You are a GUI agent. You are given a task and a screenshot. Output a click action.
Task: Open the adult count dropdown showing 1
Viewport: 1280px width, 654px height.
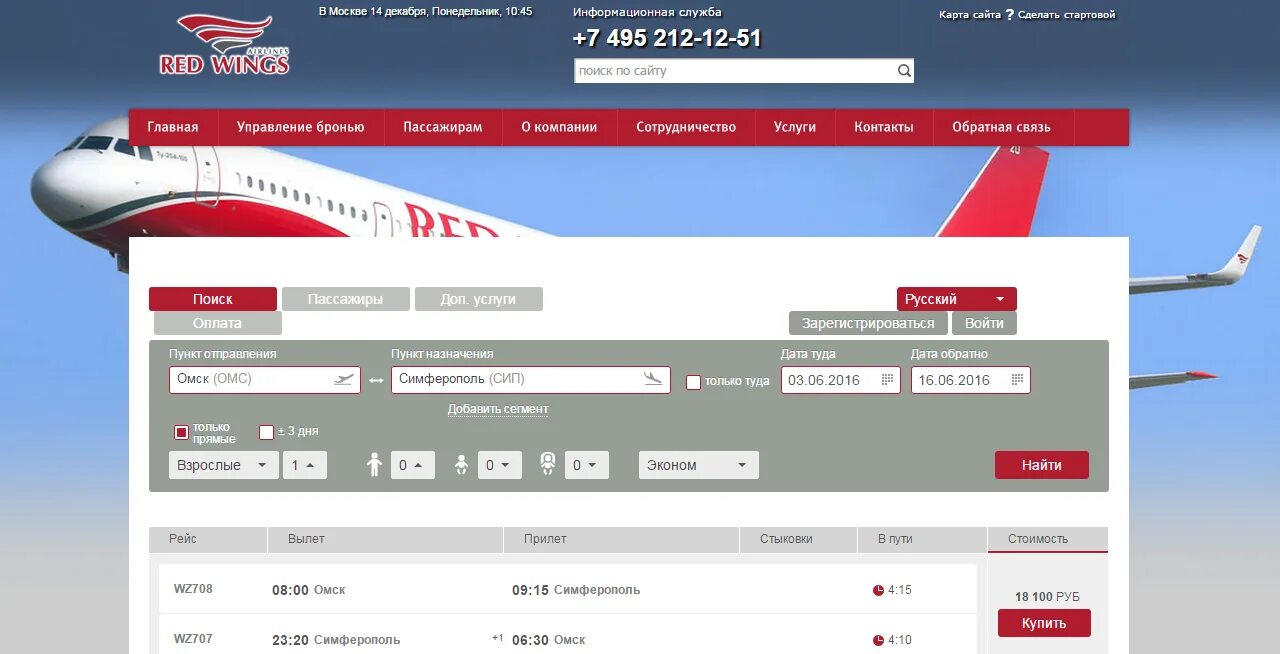tap(305, 465)
